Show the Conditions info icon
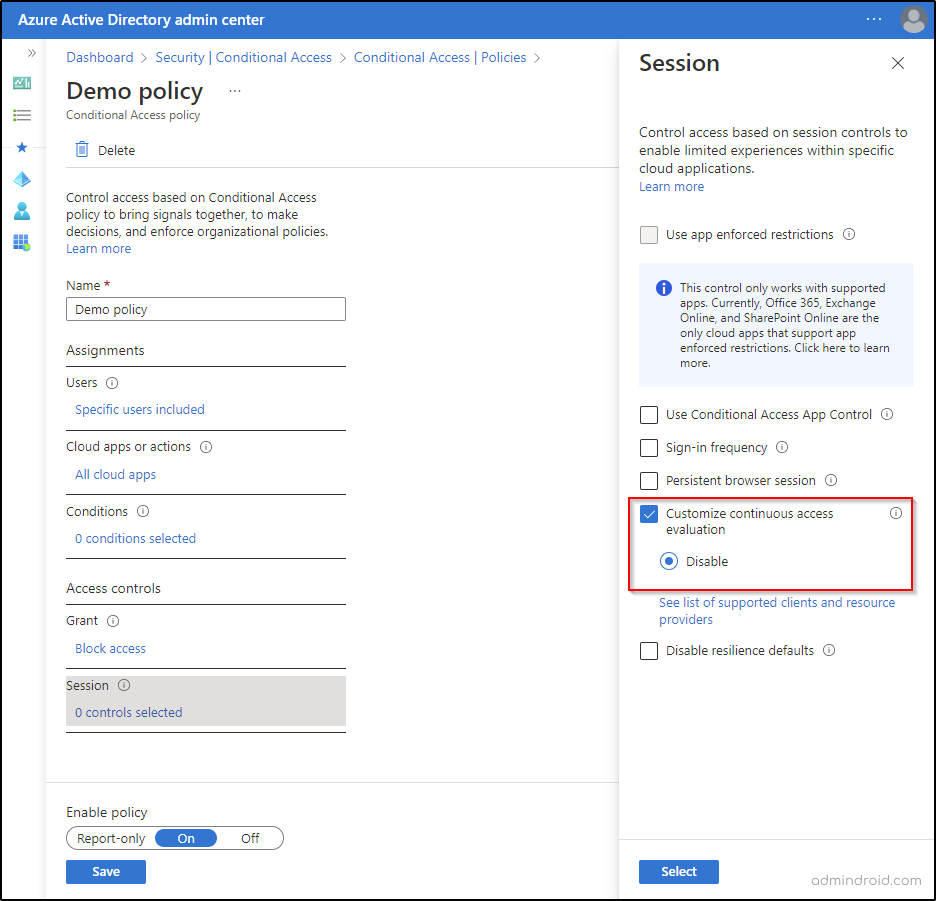The image size is (936, 901). coord(143,511)
